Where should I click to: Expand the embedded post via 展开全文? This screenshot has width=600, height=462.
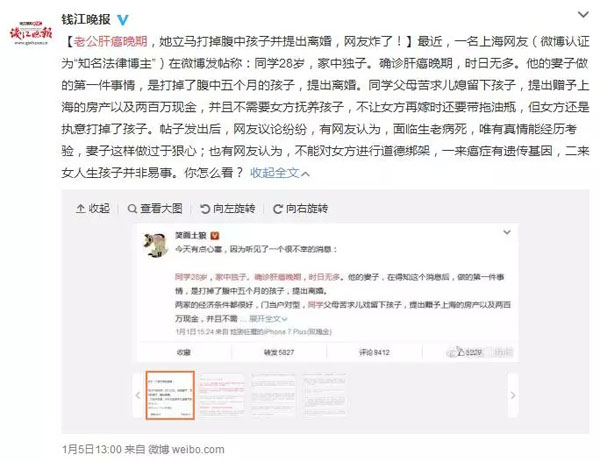(x=268, y=318)
